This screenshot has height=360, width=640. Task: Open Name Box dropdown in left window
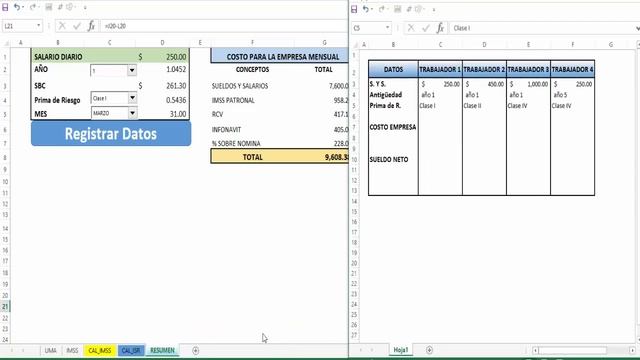coord(39,26)
